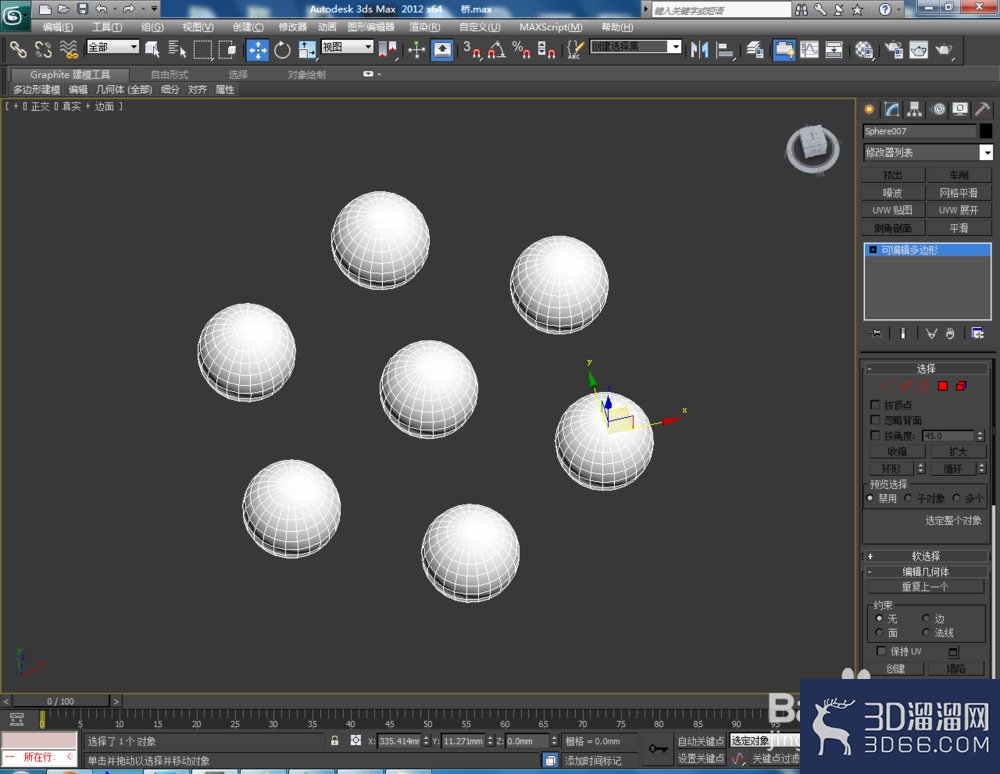This screenshot has width=1000, height=774.
Task: Open the 视图 reference coordinate dropdown
Action: [x=347, y=47]
